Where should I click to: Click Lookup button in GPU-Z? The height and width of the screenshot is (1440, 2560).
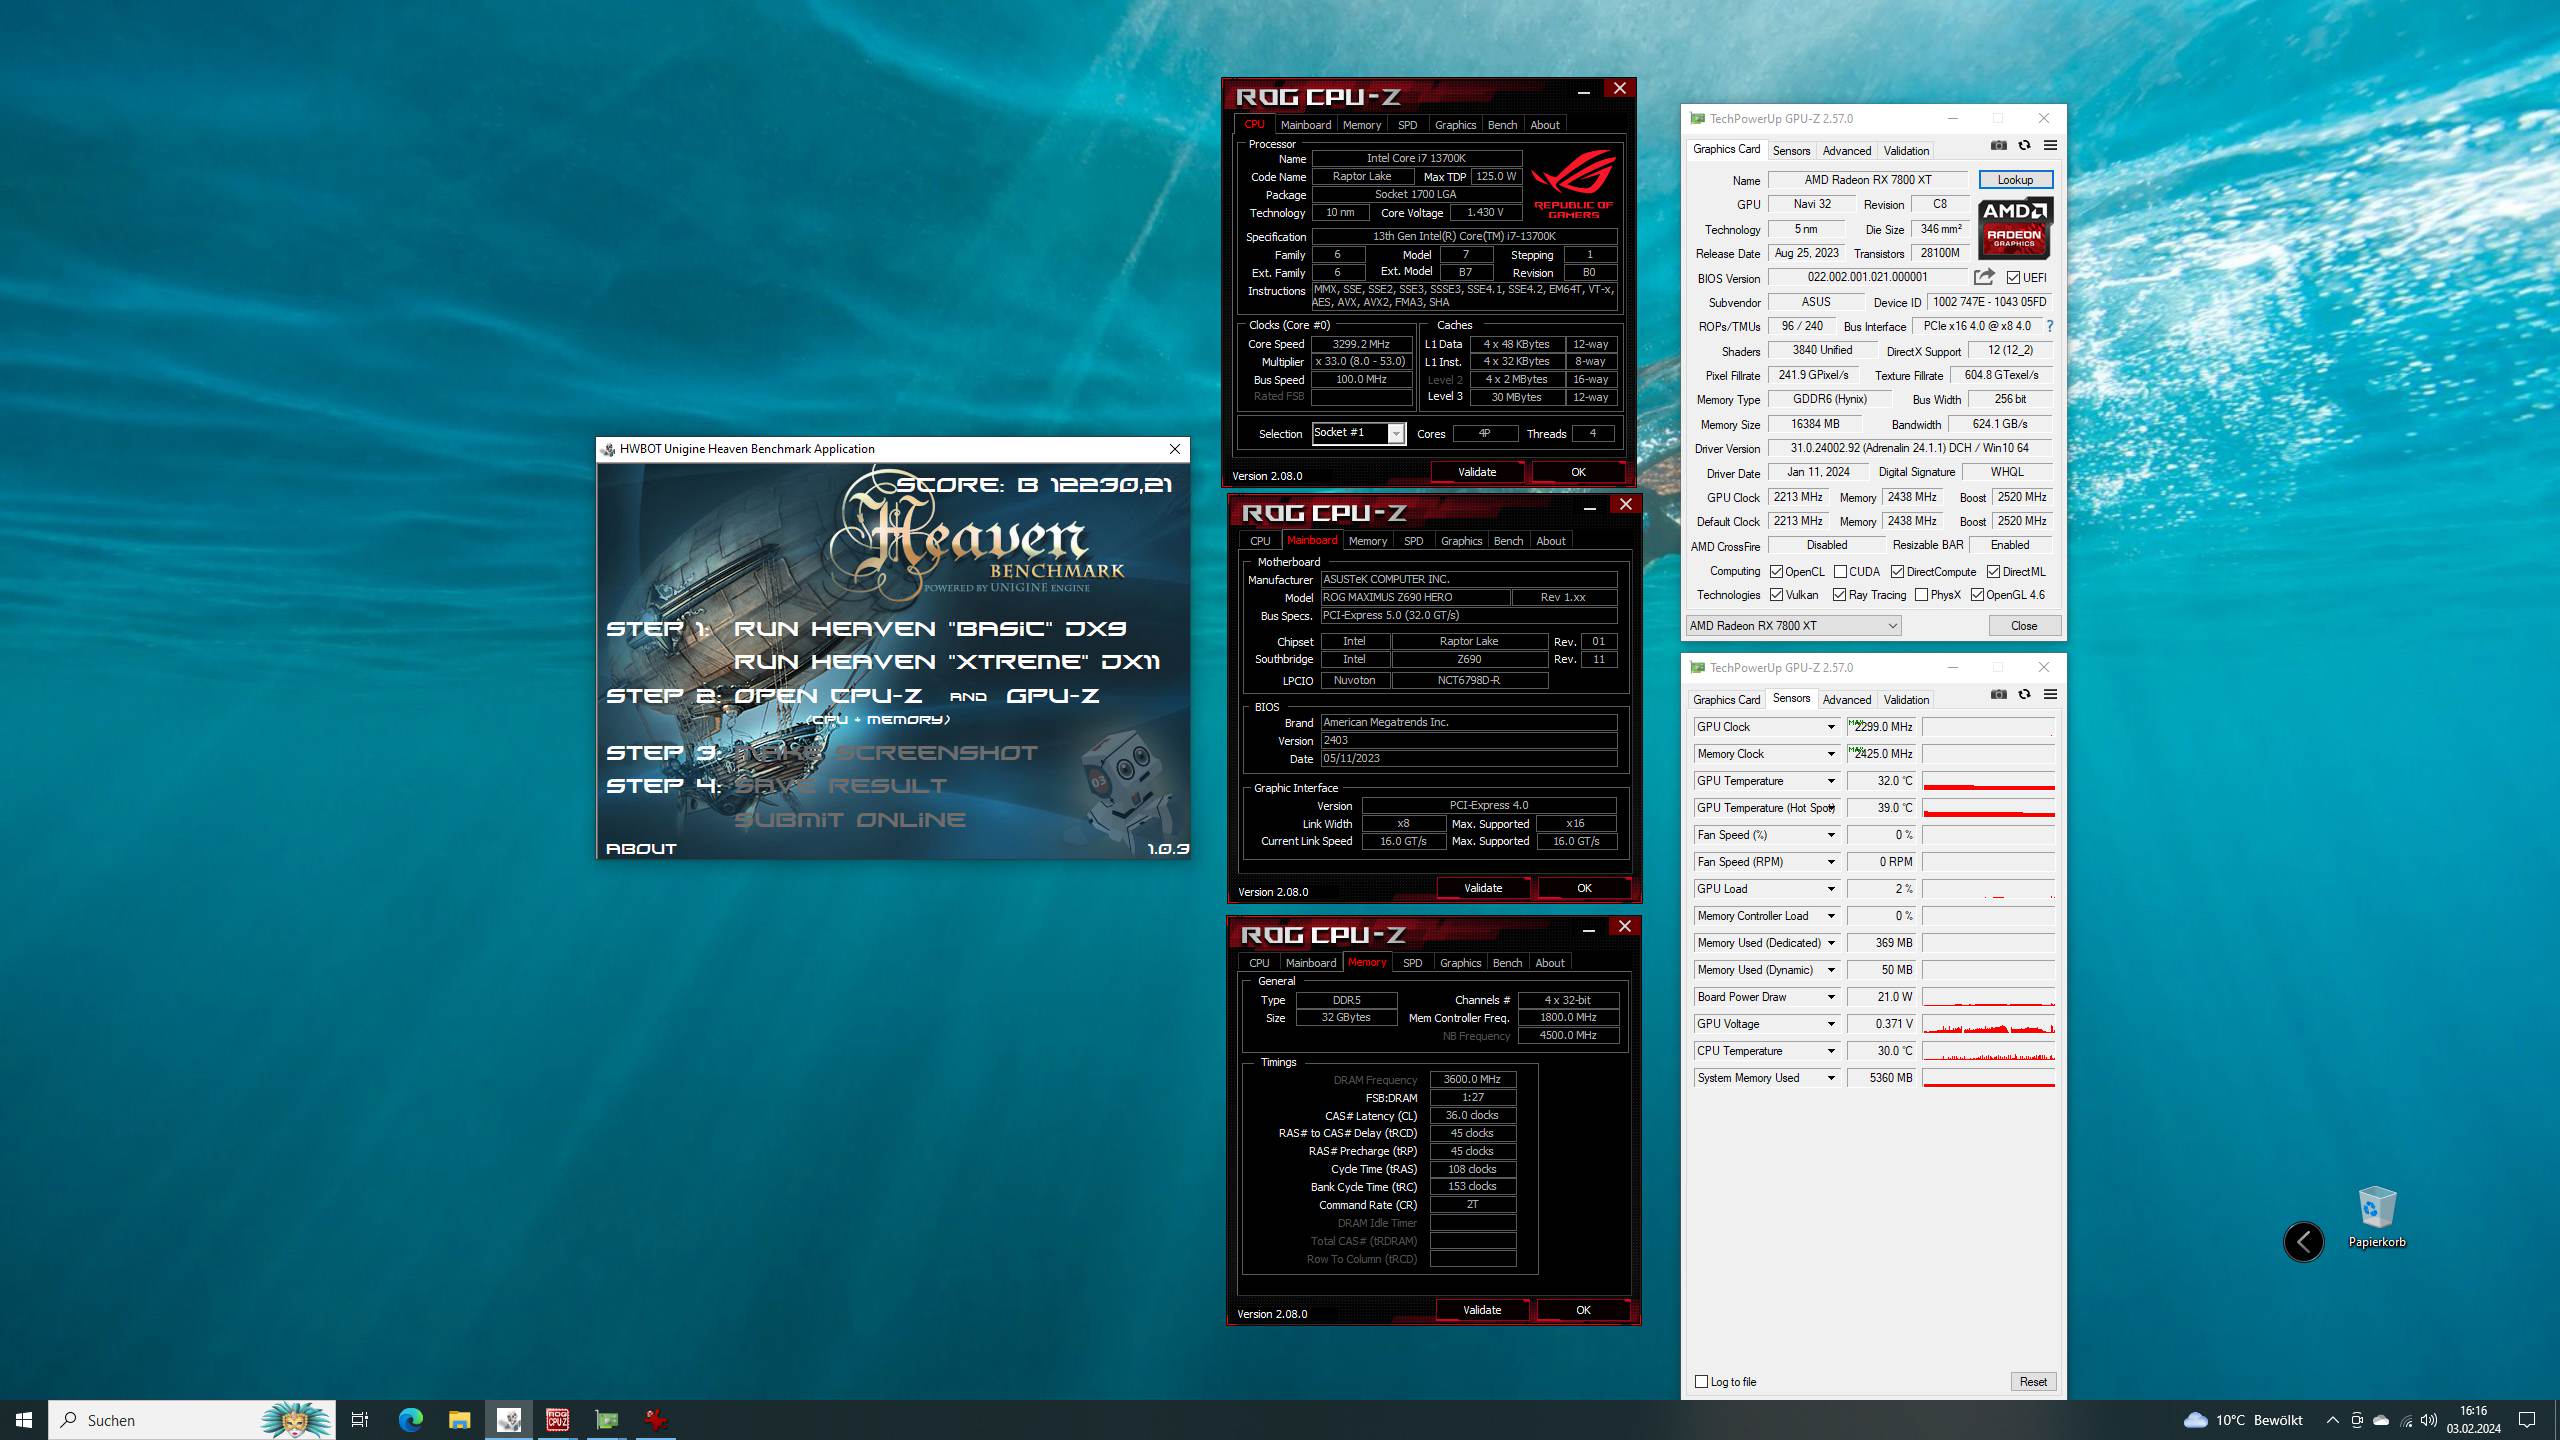point(2015,180)
